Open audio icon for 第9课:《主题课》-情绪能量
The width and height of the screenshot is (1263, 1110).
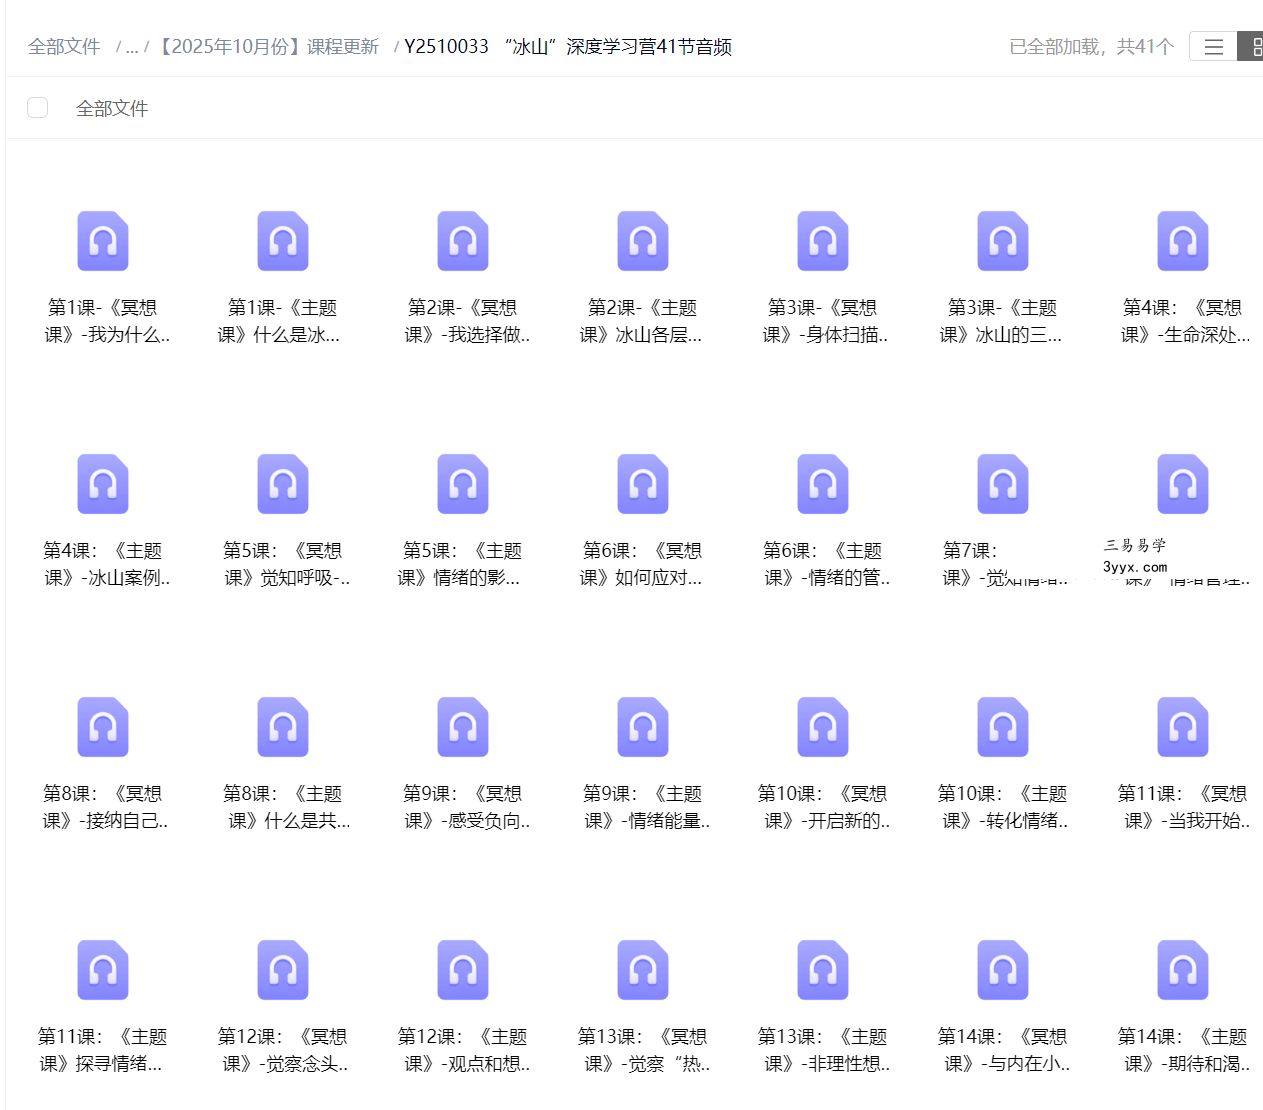pyautogui.click(x=643, y=727)
